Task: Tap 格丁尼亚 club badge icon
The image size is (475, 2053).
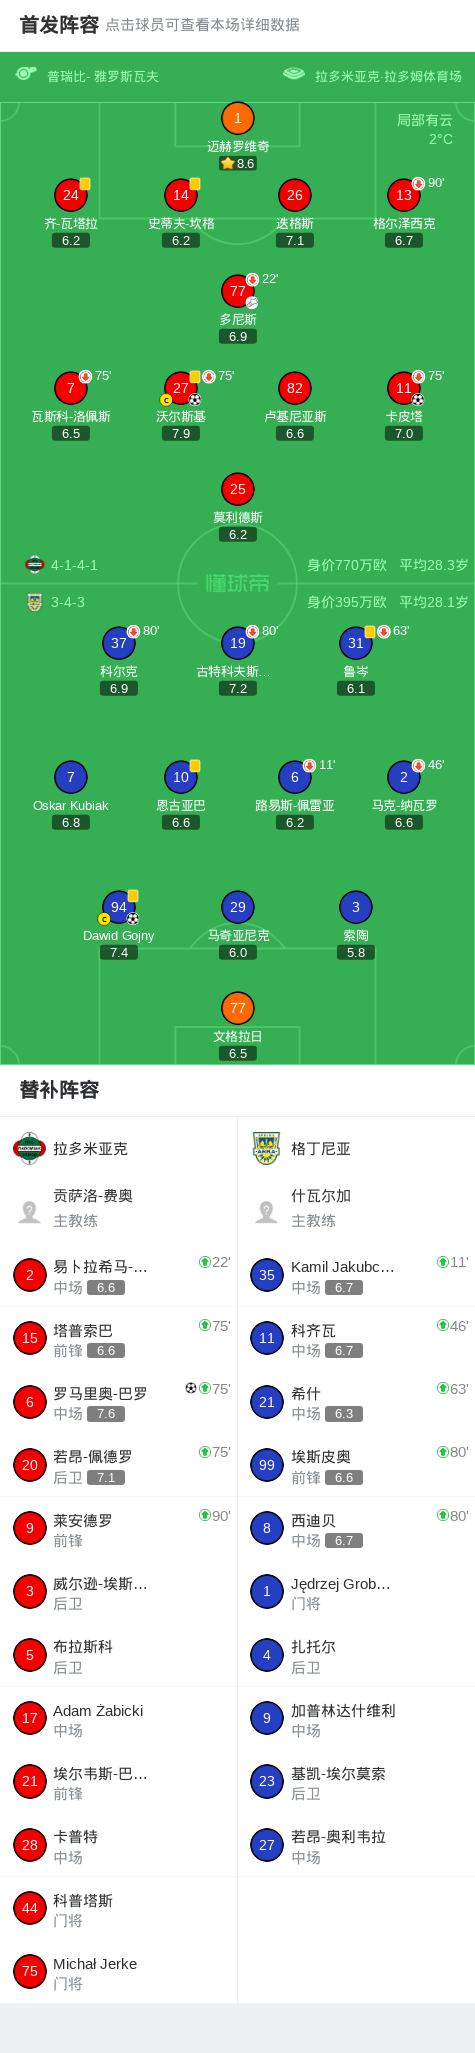Action: (x=266, y=1148)
